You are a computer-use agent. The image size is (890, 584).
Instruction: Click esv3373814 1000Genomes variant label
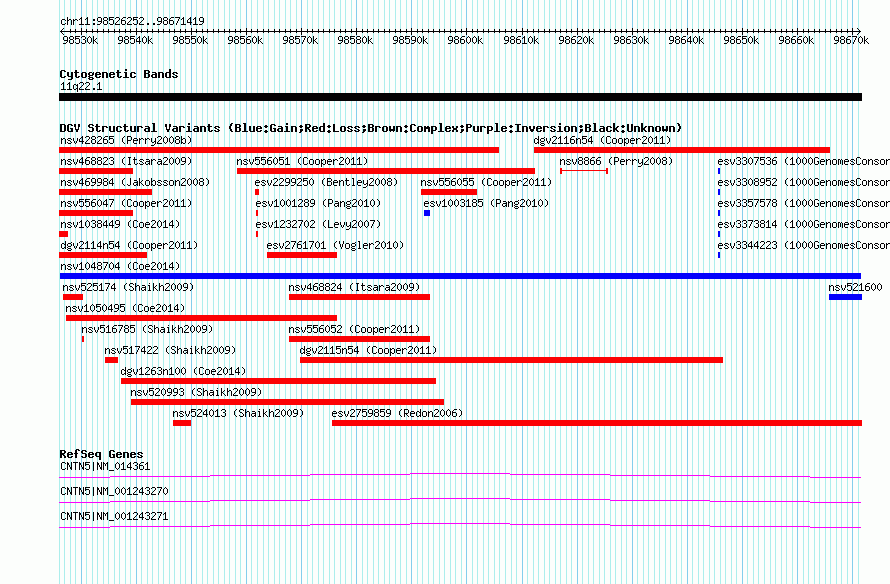803,224
